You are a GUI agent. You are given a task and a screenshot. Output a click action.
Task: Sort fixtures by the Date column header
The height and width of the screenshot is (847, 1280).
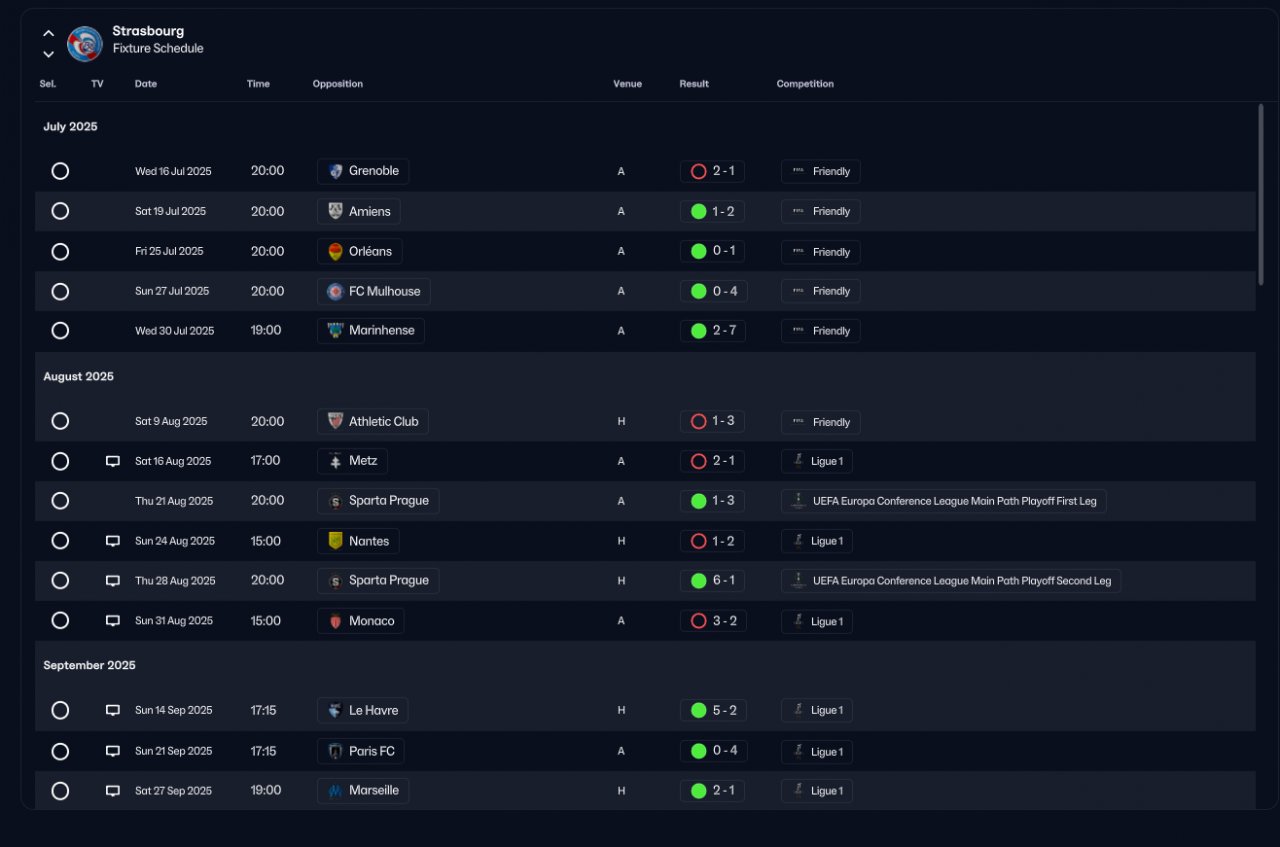pyautogui.click(x=146, y=84)
